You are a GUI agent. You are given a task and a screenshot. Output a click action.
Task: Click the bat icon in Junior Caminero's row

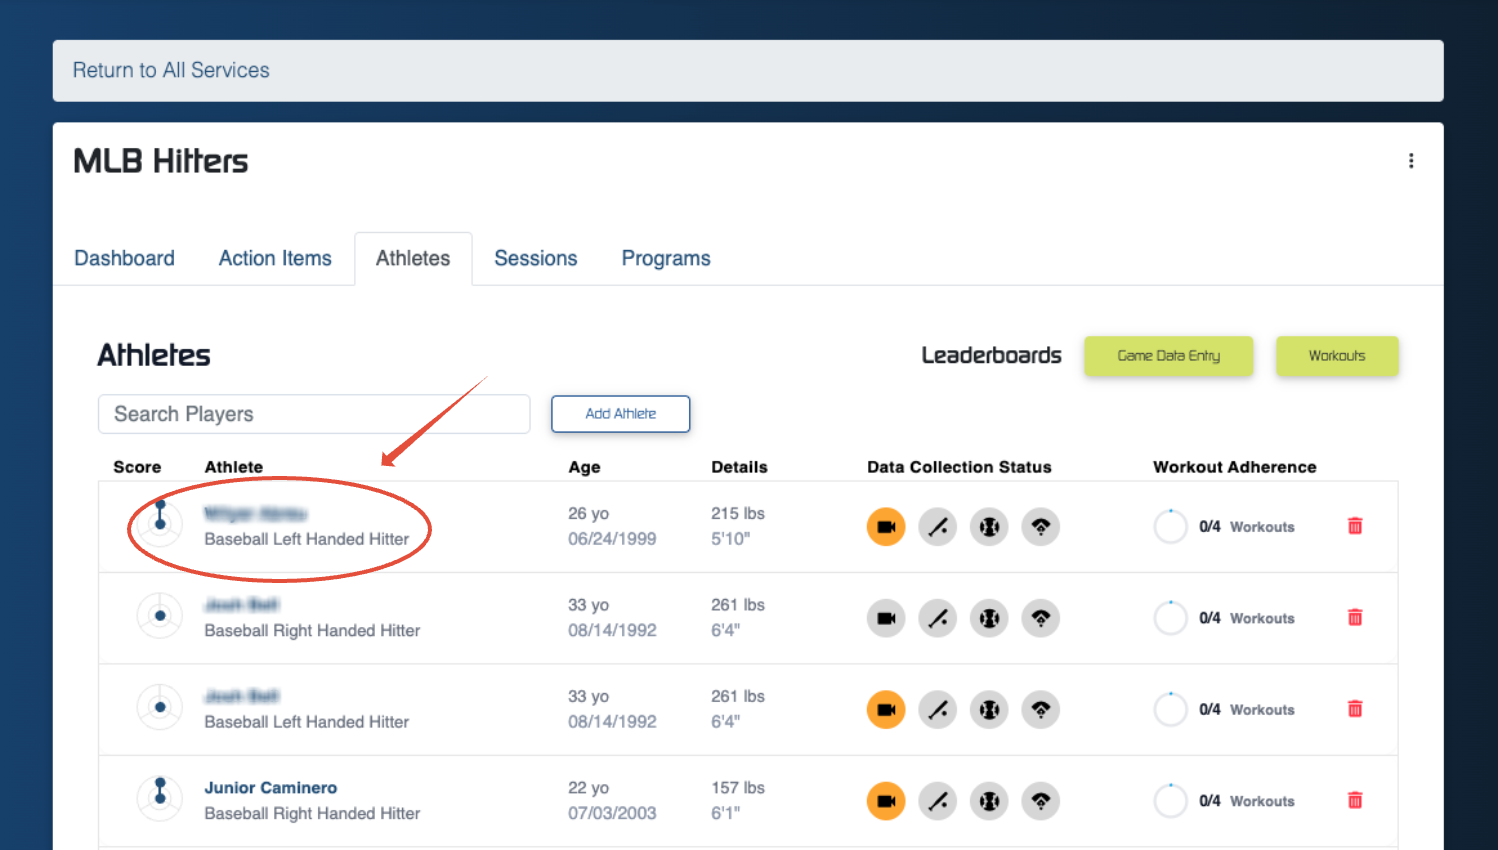click(938, 801)
